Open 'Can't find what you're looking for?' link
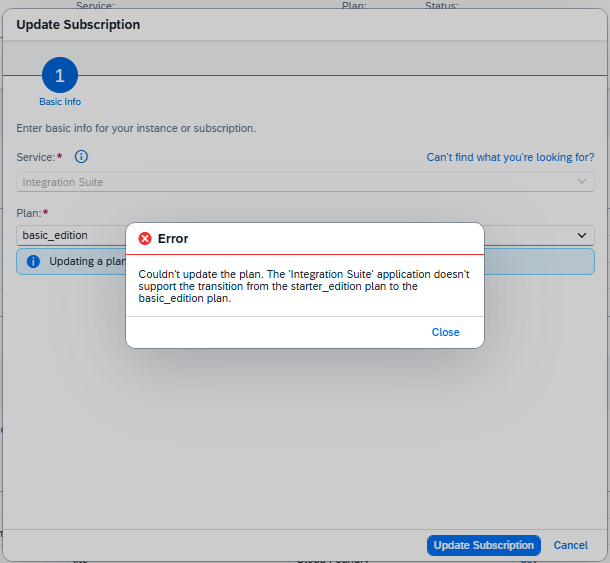Screen dimensions: 610x563 [510, 157]
